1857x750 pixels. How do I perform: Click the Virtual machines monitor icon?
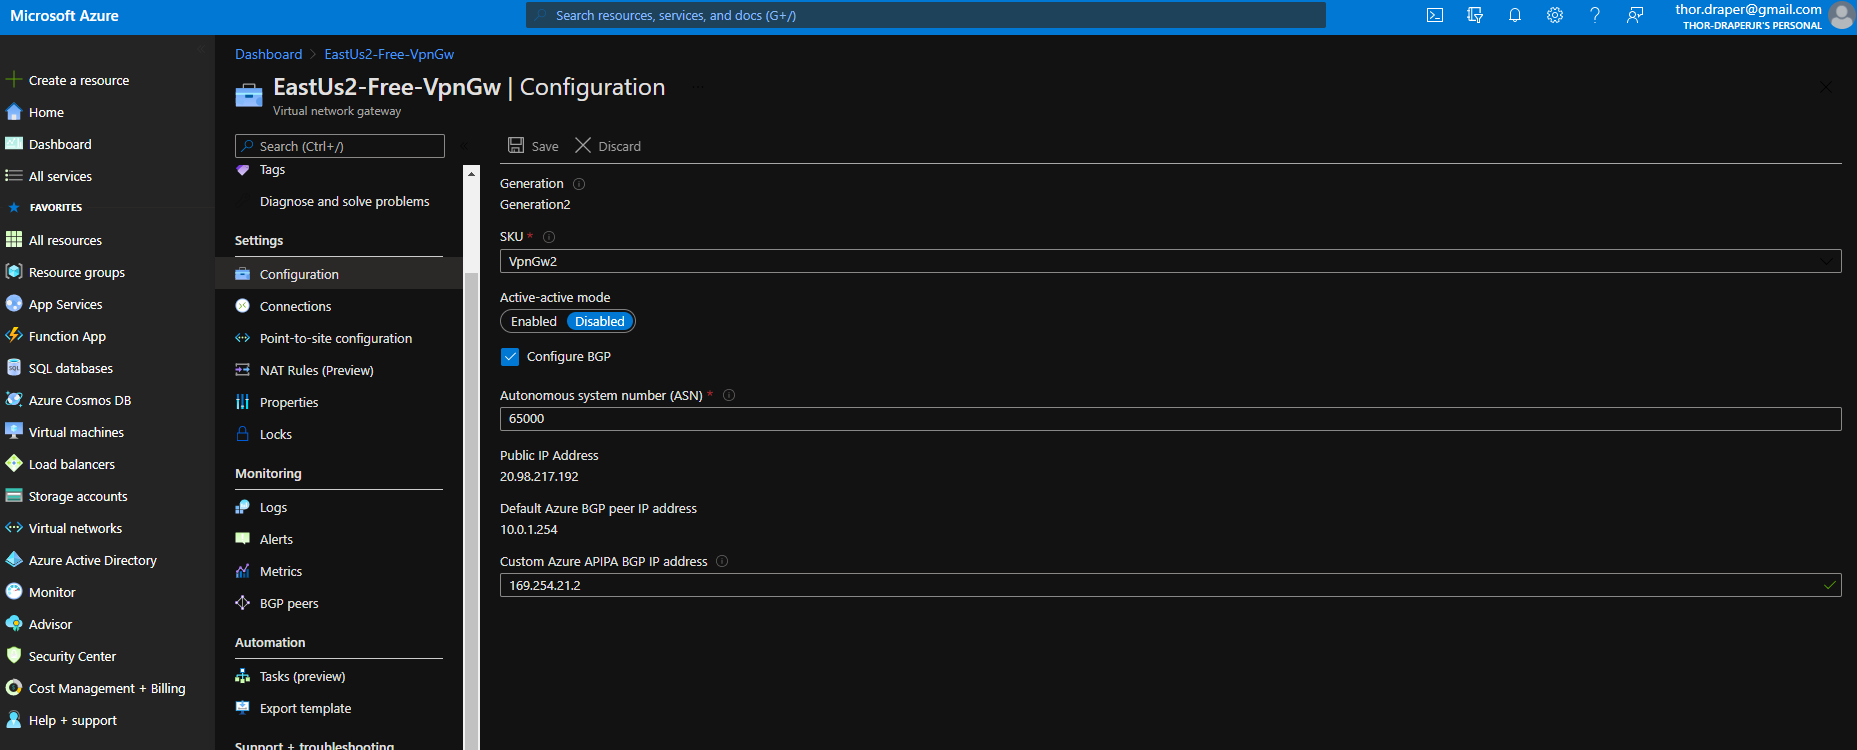(14, 432)
